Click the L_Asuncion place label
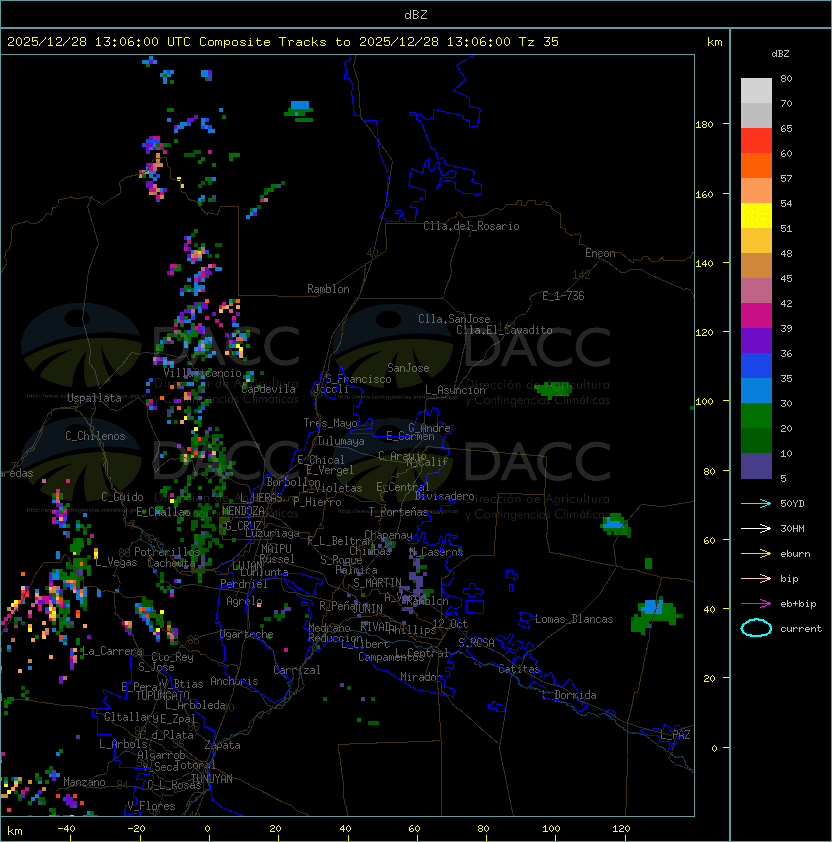832x842 pixels. 455,390
